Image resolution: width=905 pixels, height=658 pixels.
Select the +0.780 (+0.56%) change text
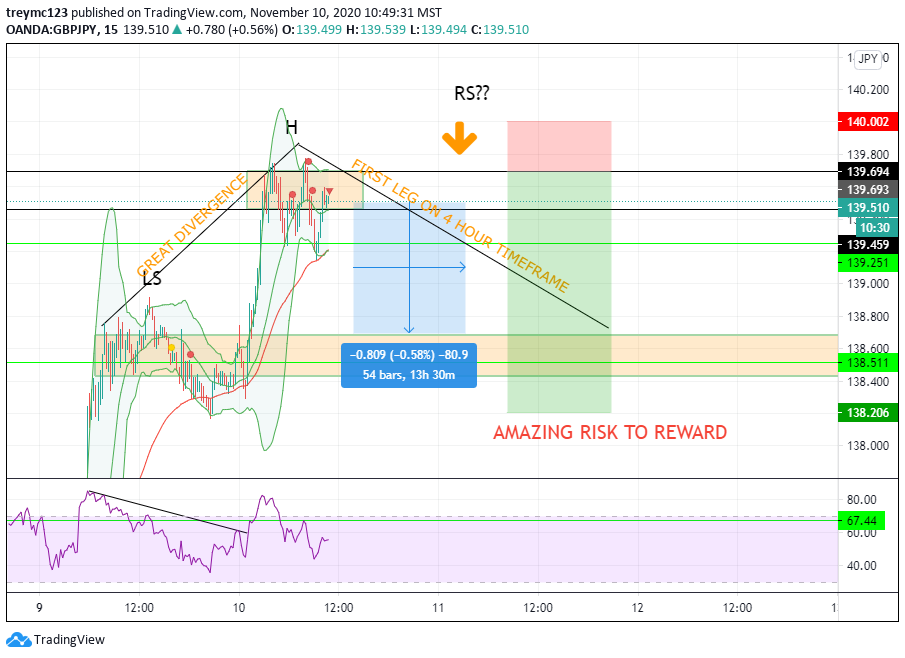(x=231, y=29)
